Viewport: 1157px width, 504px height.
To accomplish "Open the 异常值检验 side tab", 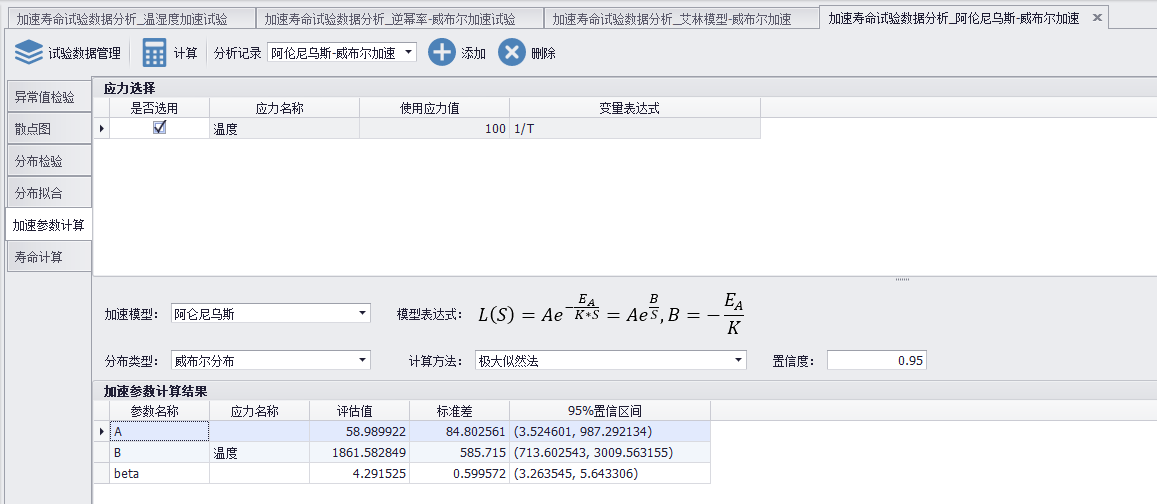I will pyautogui.click(x=49, y=97).
